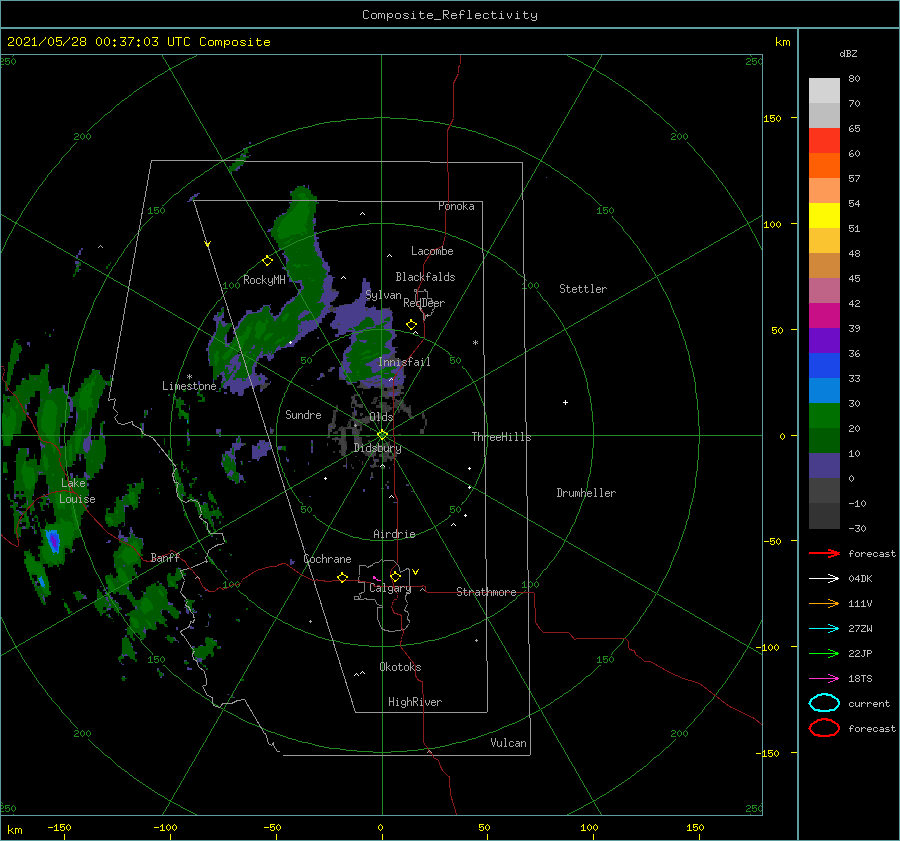
Task: Select the bright green 30–20 dBZ swatch
Action: click(x=824, y=416)
